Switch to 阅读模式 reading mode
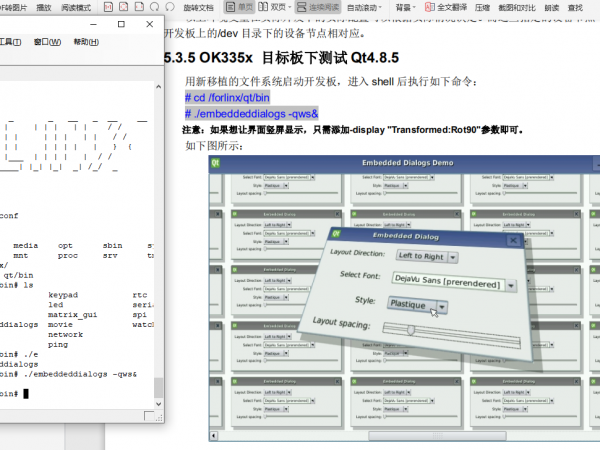This screenshot has height=450, width=600. pos(77,6)
